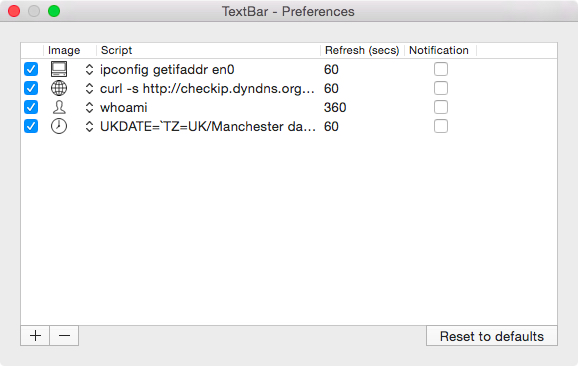The height and width of the screenshot is (366, 578).
Task: Click Reset to defaults button
Action: pyautogui.click(x=492, y=336)
